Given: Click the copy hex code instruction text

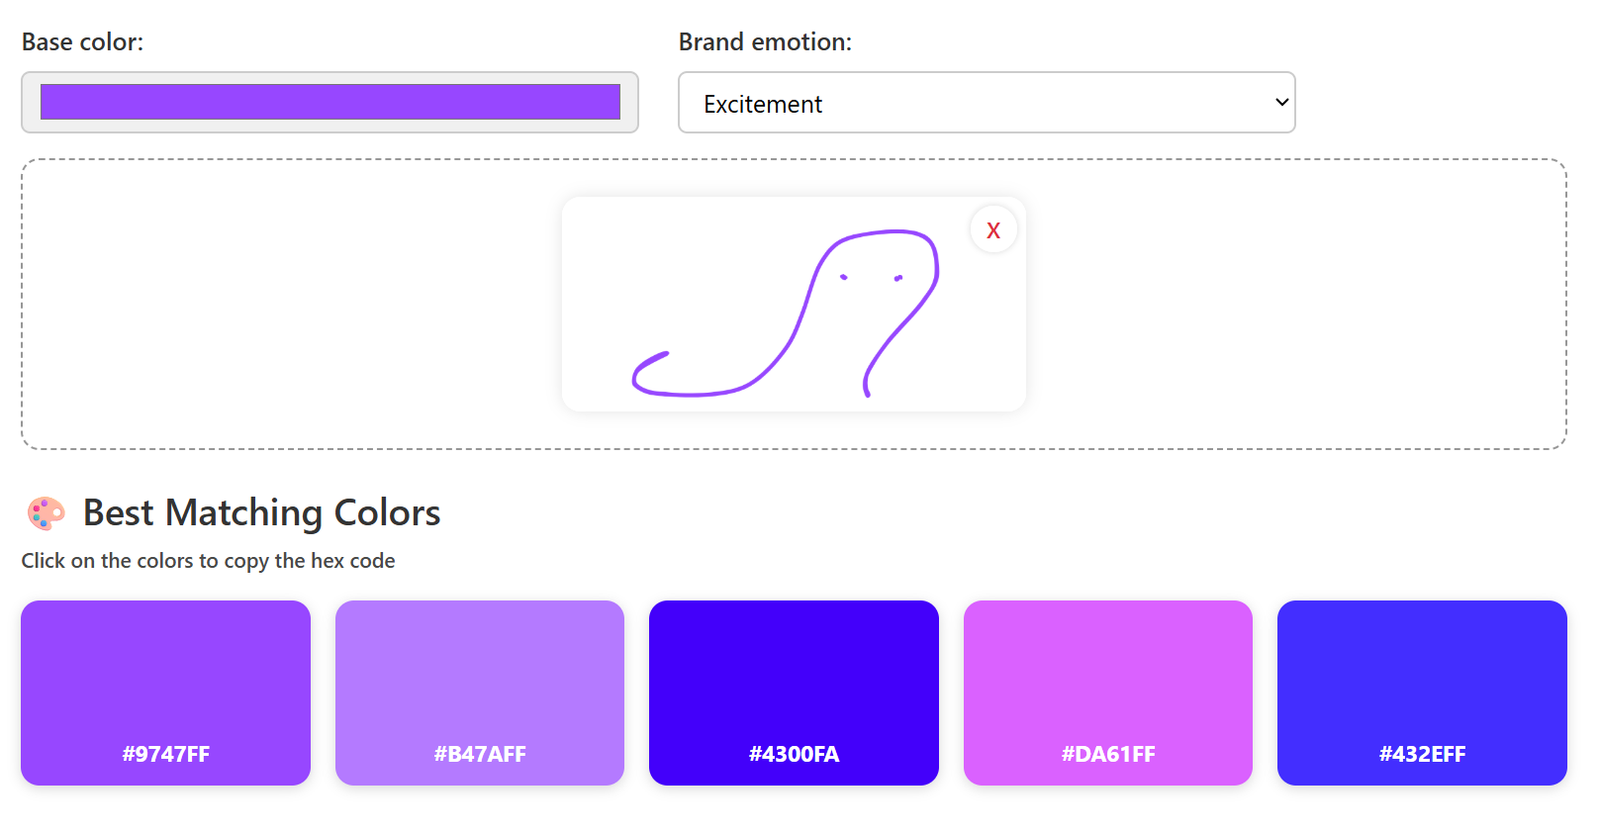Looking at the screenshot, I should (208, 561).
